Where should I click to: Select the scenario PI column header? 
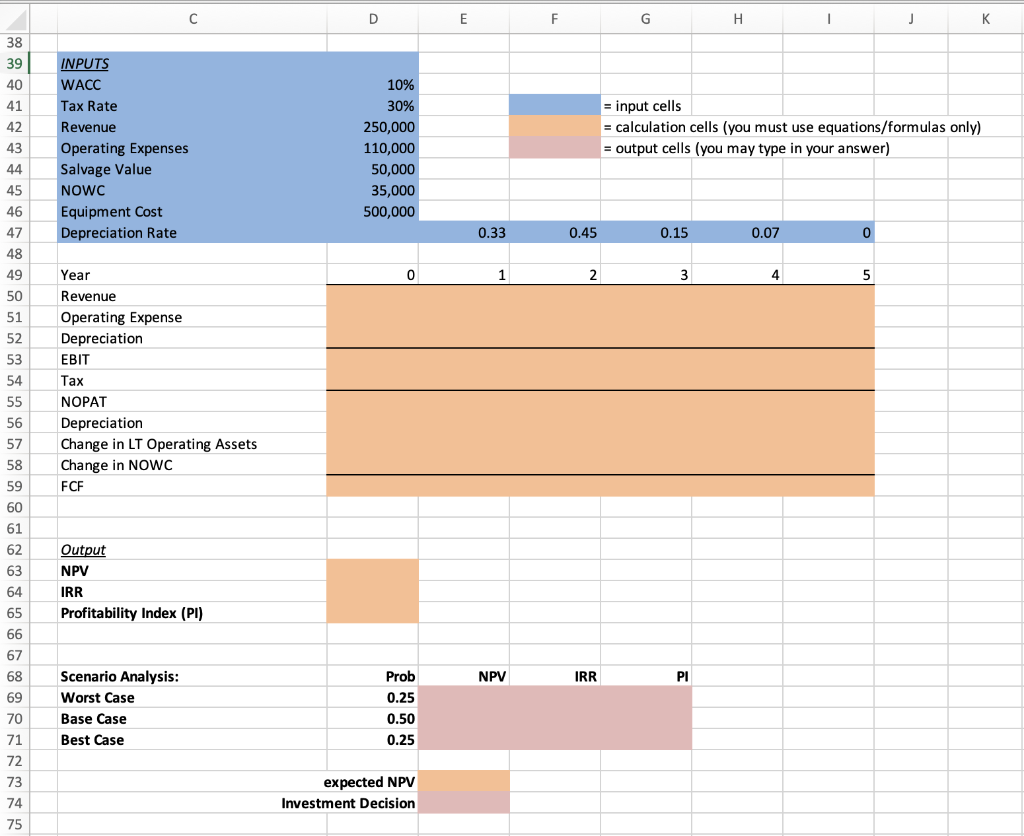[x=646, y=677]
